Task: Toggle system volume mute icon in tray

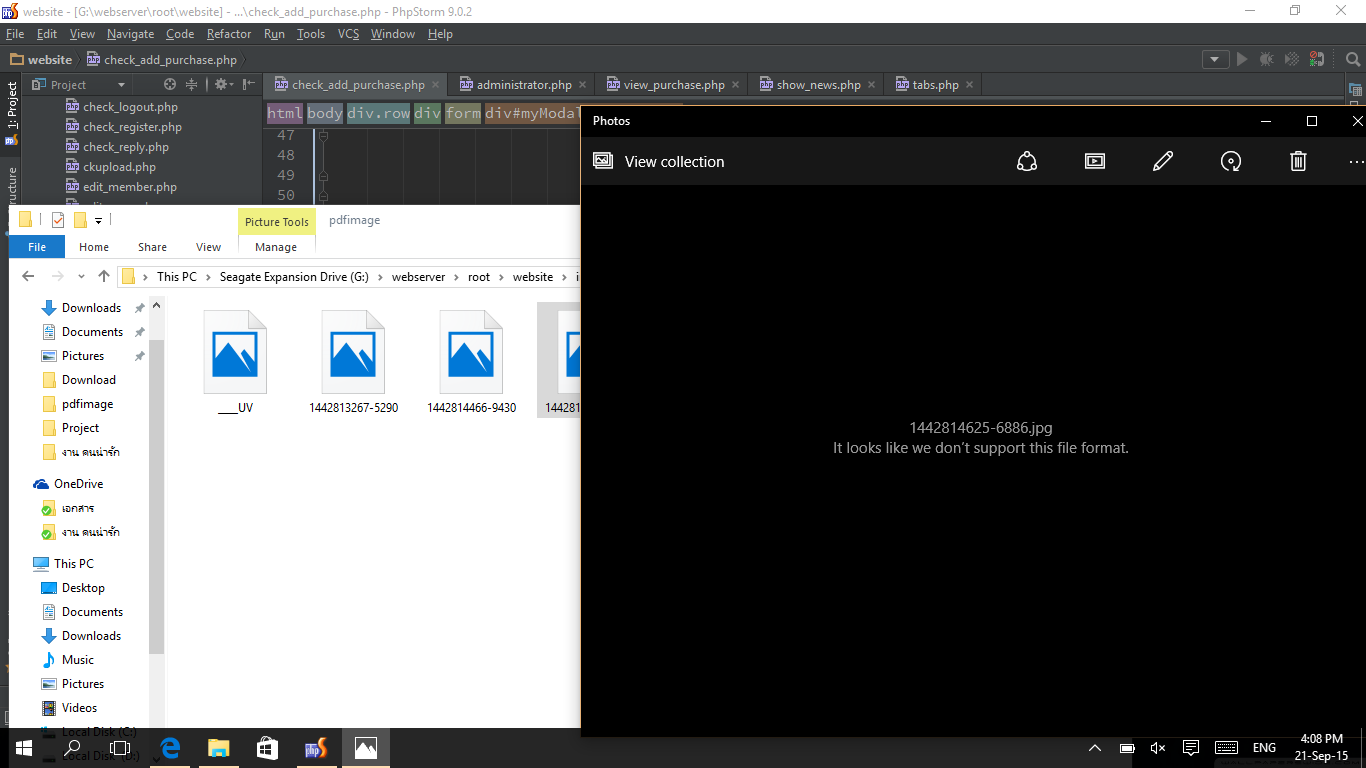Action: pyautogui.click(x=1158, y=748)
